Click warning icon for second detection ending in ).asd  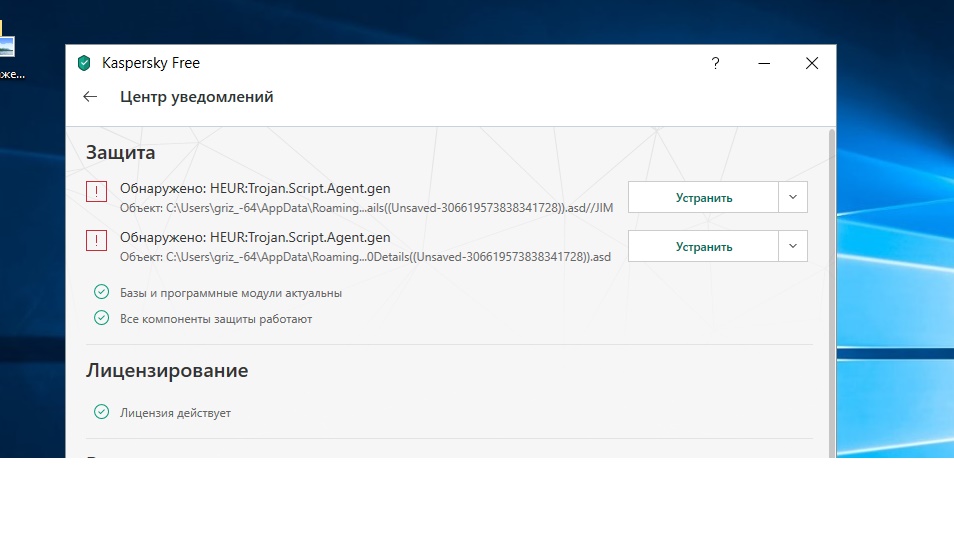[97, 240]
